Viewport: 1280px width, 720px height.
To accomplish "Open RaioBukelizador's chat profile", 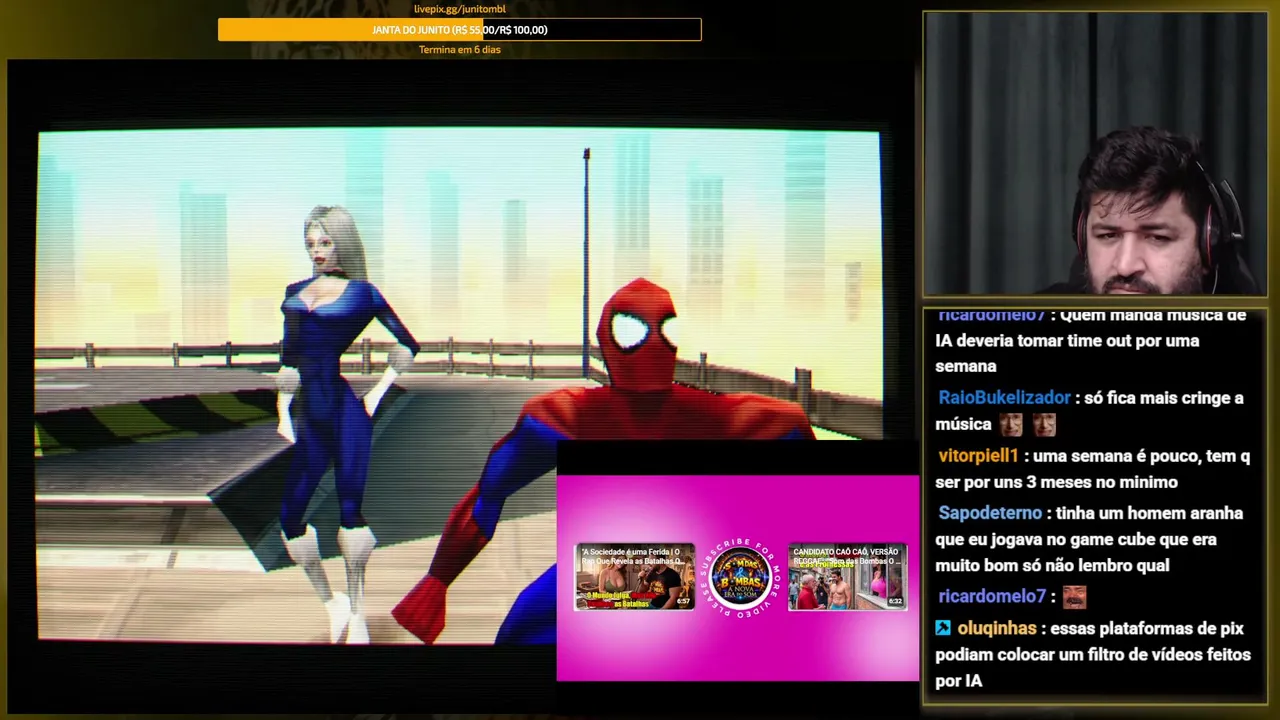I will coord(1004,398).
